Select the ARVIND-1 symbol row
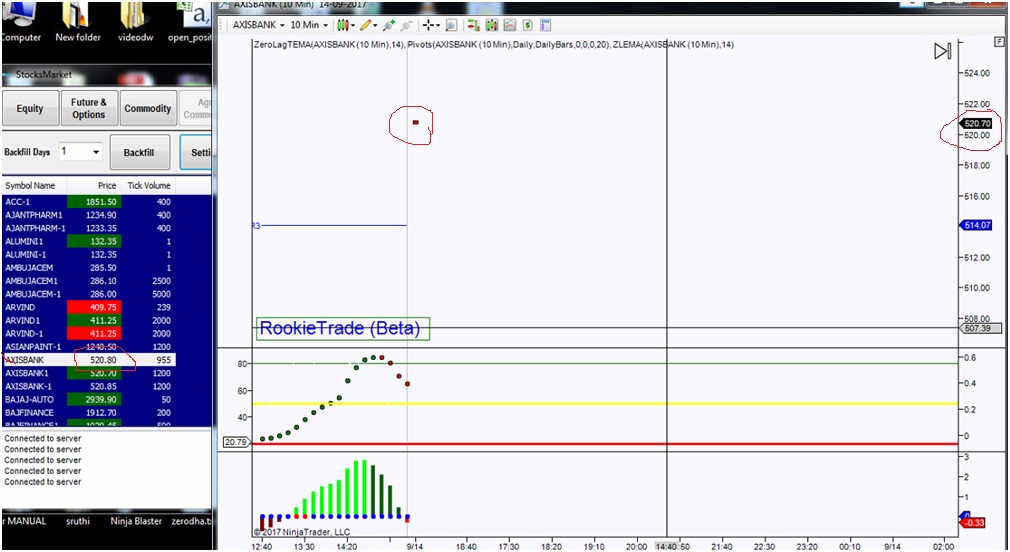The height and width of the screenshot is (552, 1010). (x=88, y=334)
